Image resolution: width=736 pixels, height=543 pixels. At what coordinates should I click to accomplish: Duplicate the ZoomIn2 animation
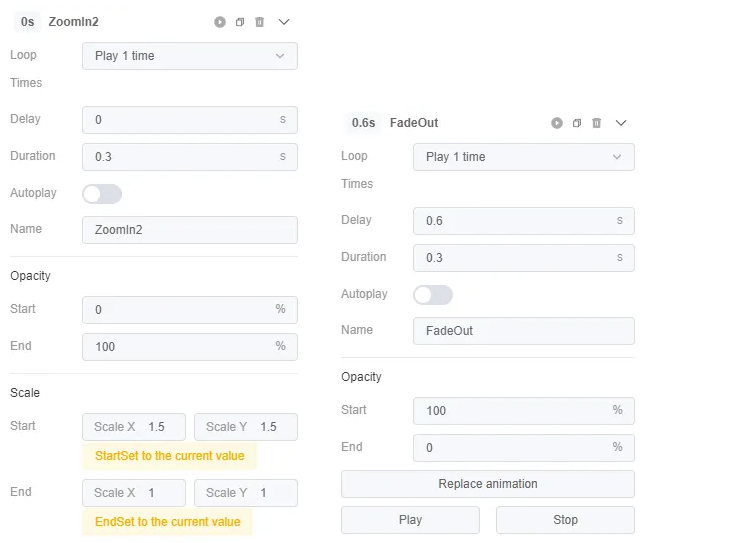click(240, 22)
